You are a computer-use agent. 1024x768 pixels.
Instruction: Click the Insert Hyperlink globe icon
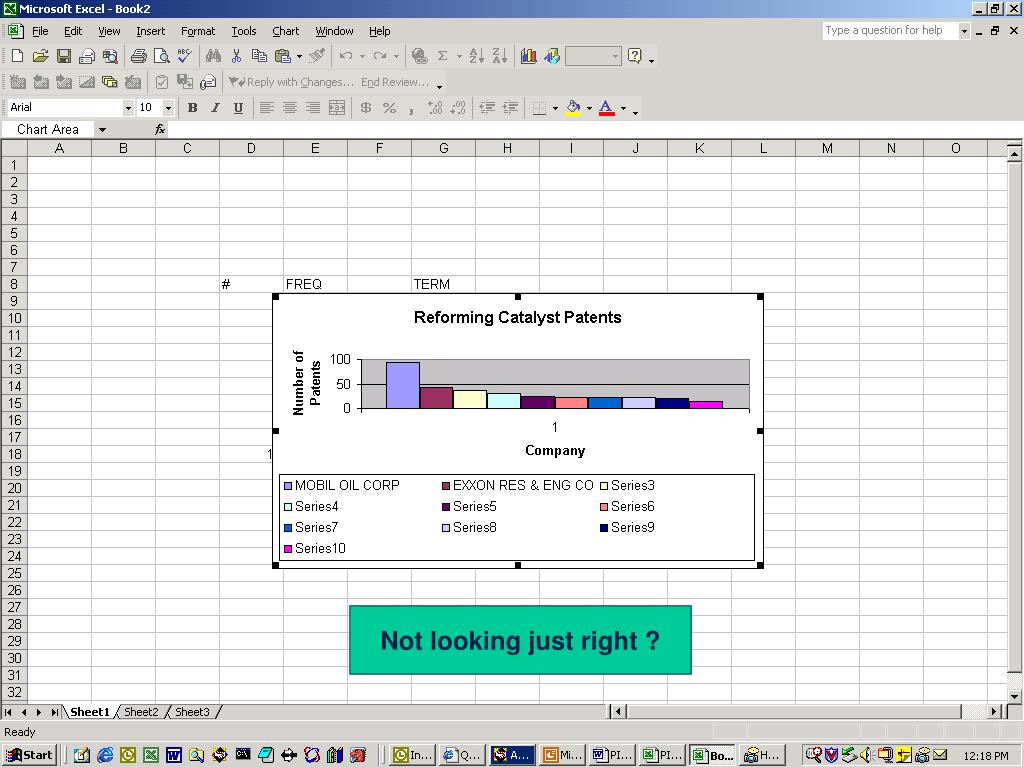pyautogui.click(x=419, y=56)
